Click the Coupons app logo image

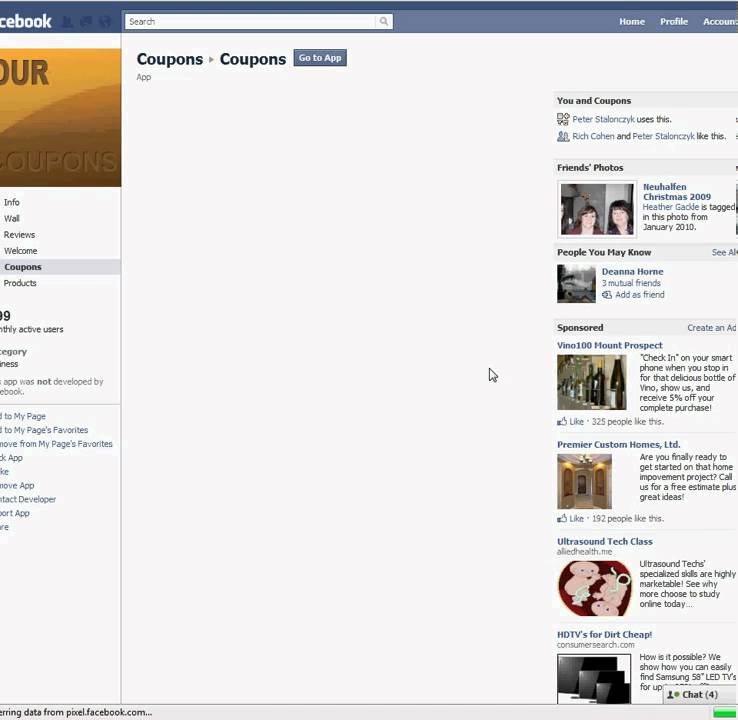click(x=60, y=118)
